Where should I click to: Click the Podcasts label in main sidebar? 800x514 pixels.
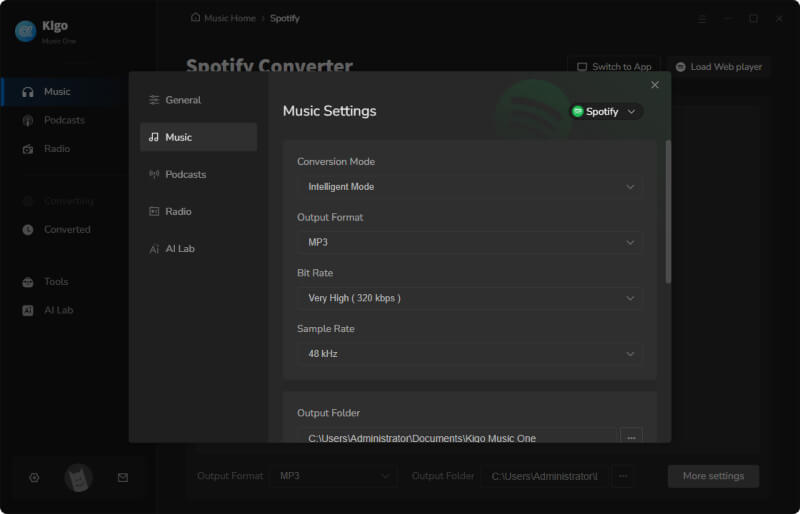tap(64, 120)
